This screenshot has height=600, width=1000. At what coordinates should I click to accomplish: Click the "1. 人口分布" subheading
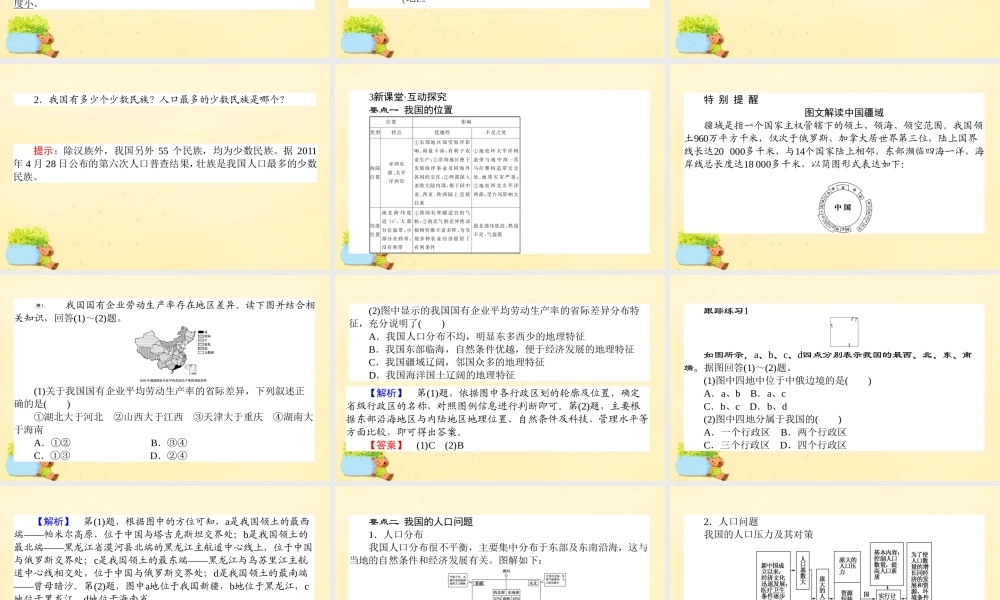coord(395,534)
